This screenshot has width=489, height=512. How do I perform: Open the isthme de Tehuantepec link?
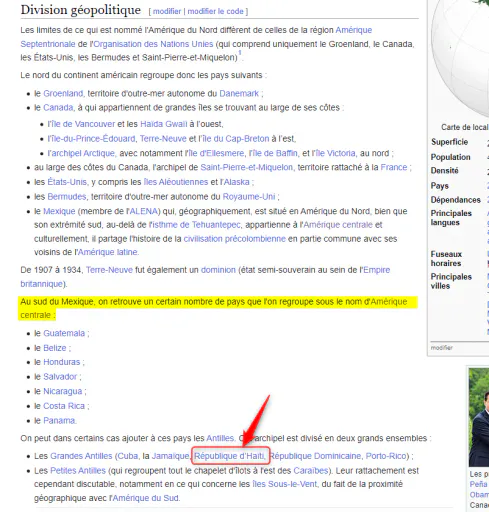tap(196, 225)
